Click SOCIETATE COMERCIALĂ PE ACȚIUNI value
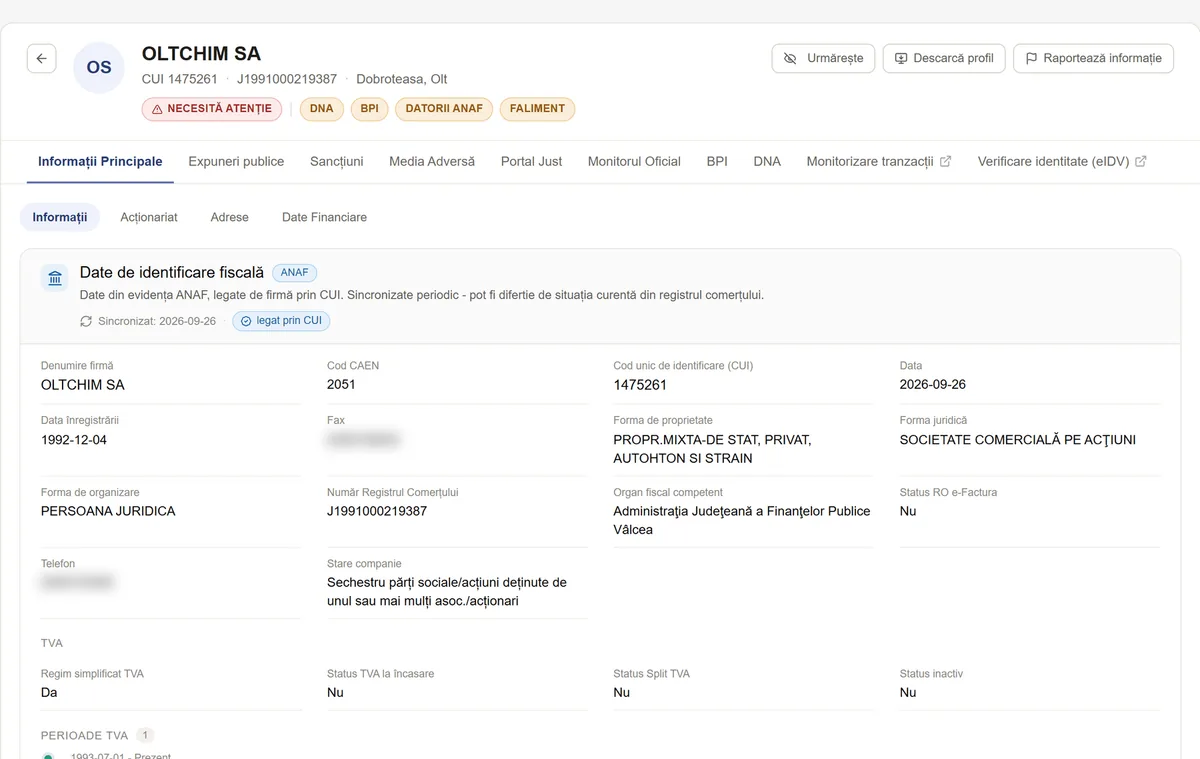This screenshot has width=1200, height=759. [x=1018, y=440]
